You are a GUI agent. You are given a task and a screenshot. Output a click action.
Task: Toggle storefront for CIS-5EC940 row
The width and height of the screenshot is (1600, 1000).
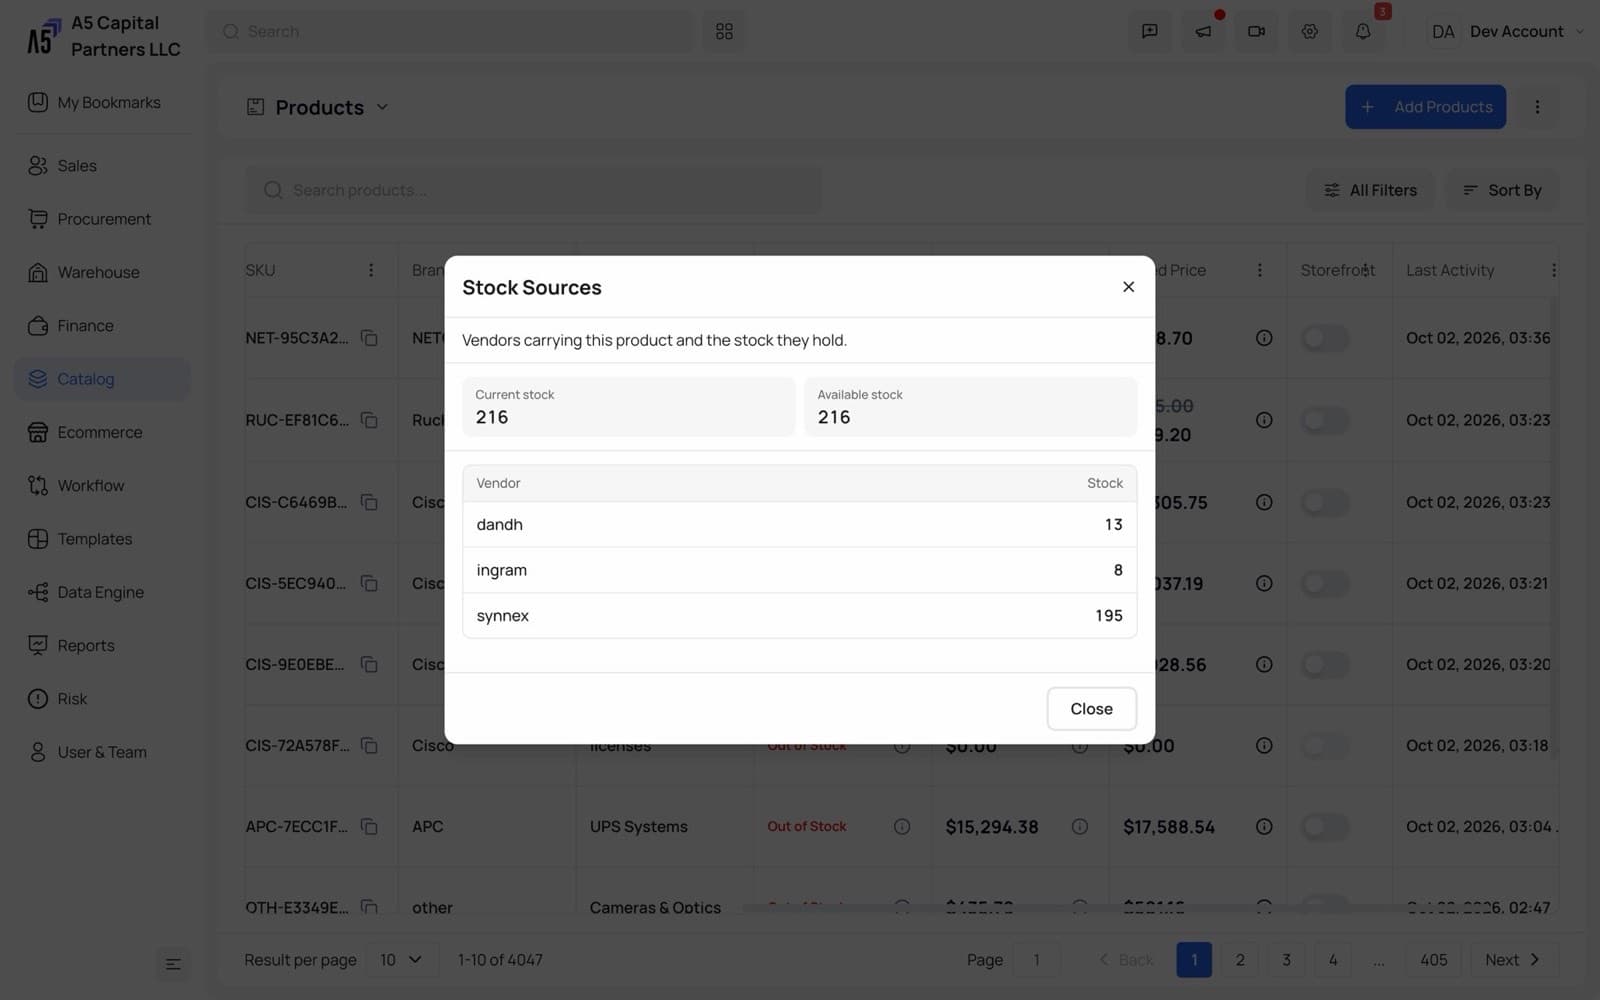(x=1324, y=583)
